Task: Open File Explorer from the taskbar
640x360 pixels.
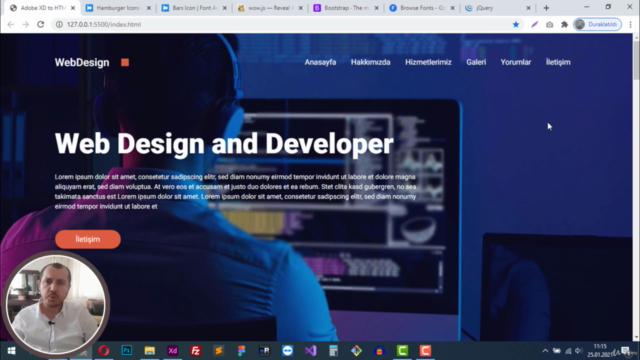Action: [x=149, y=351]
